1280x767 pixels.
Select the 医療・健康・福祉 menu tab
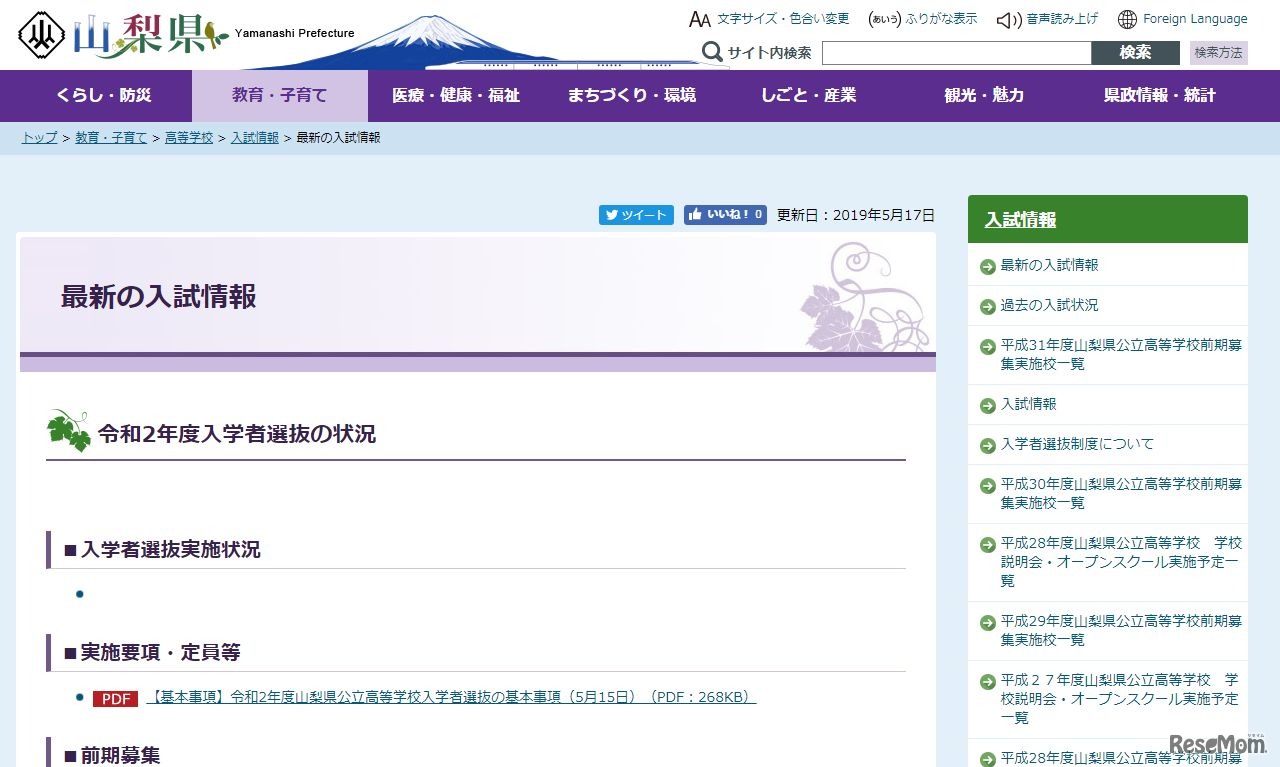pyautogui.click(x=455, y=96)
